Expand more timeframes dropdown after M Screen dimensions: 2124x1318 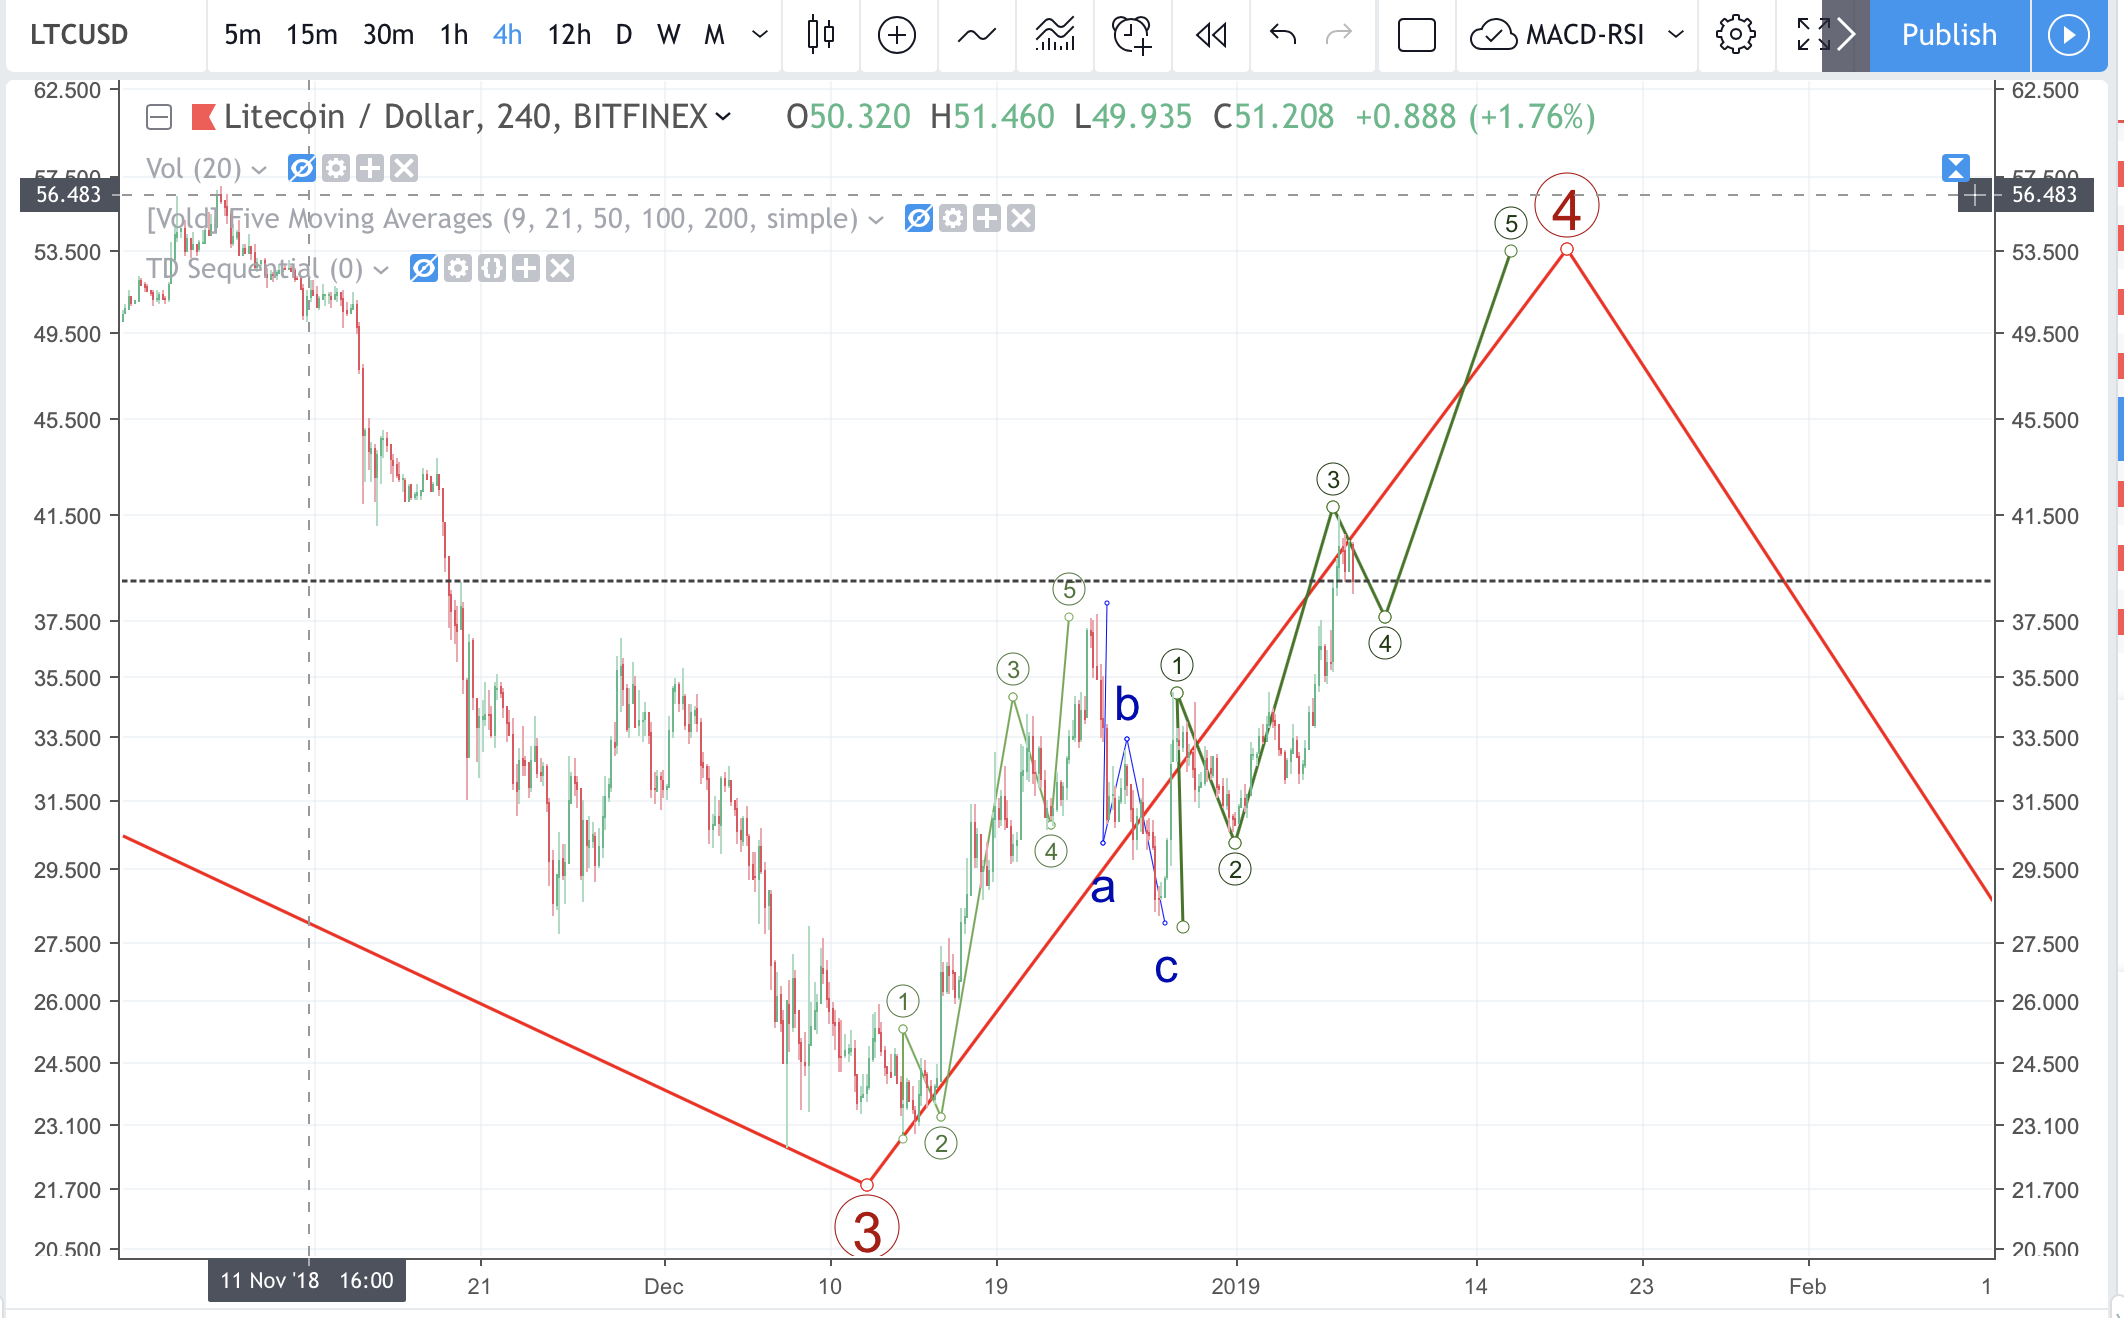coord(760,35)
